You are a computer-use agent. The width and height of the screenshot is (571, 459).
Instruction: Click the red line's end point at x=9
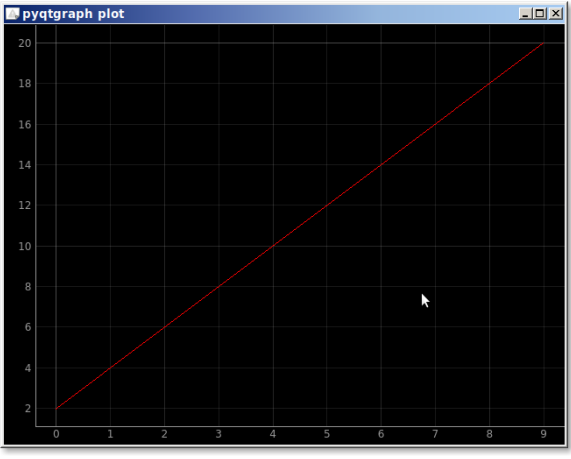coord(543,43)
